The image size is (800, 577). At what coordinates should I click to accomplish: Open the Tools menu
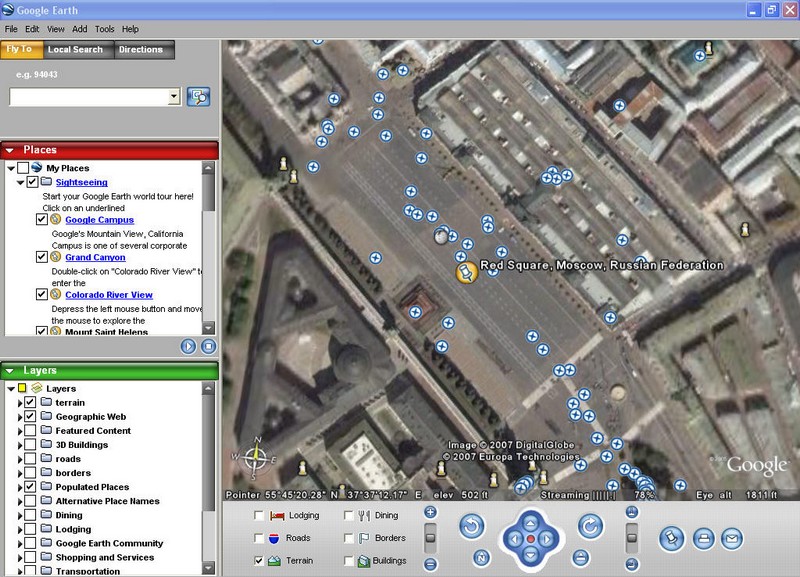[x=105, y=29]
